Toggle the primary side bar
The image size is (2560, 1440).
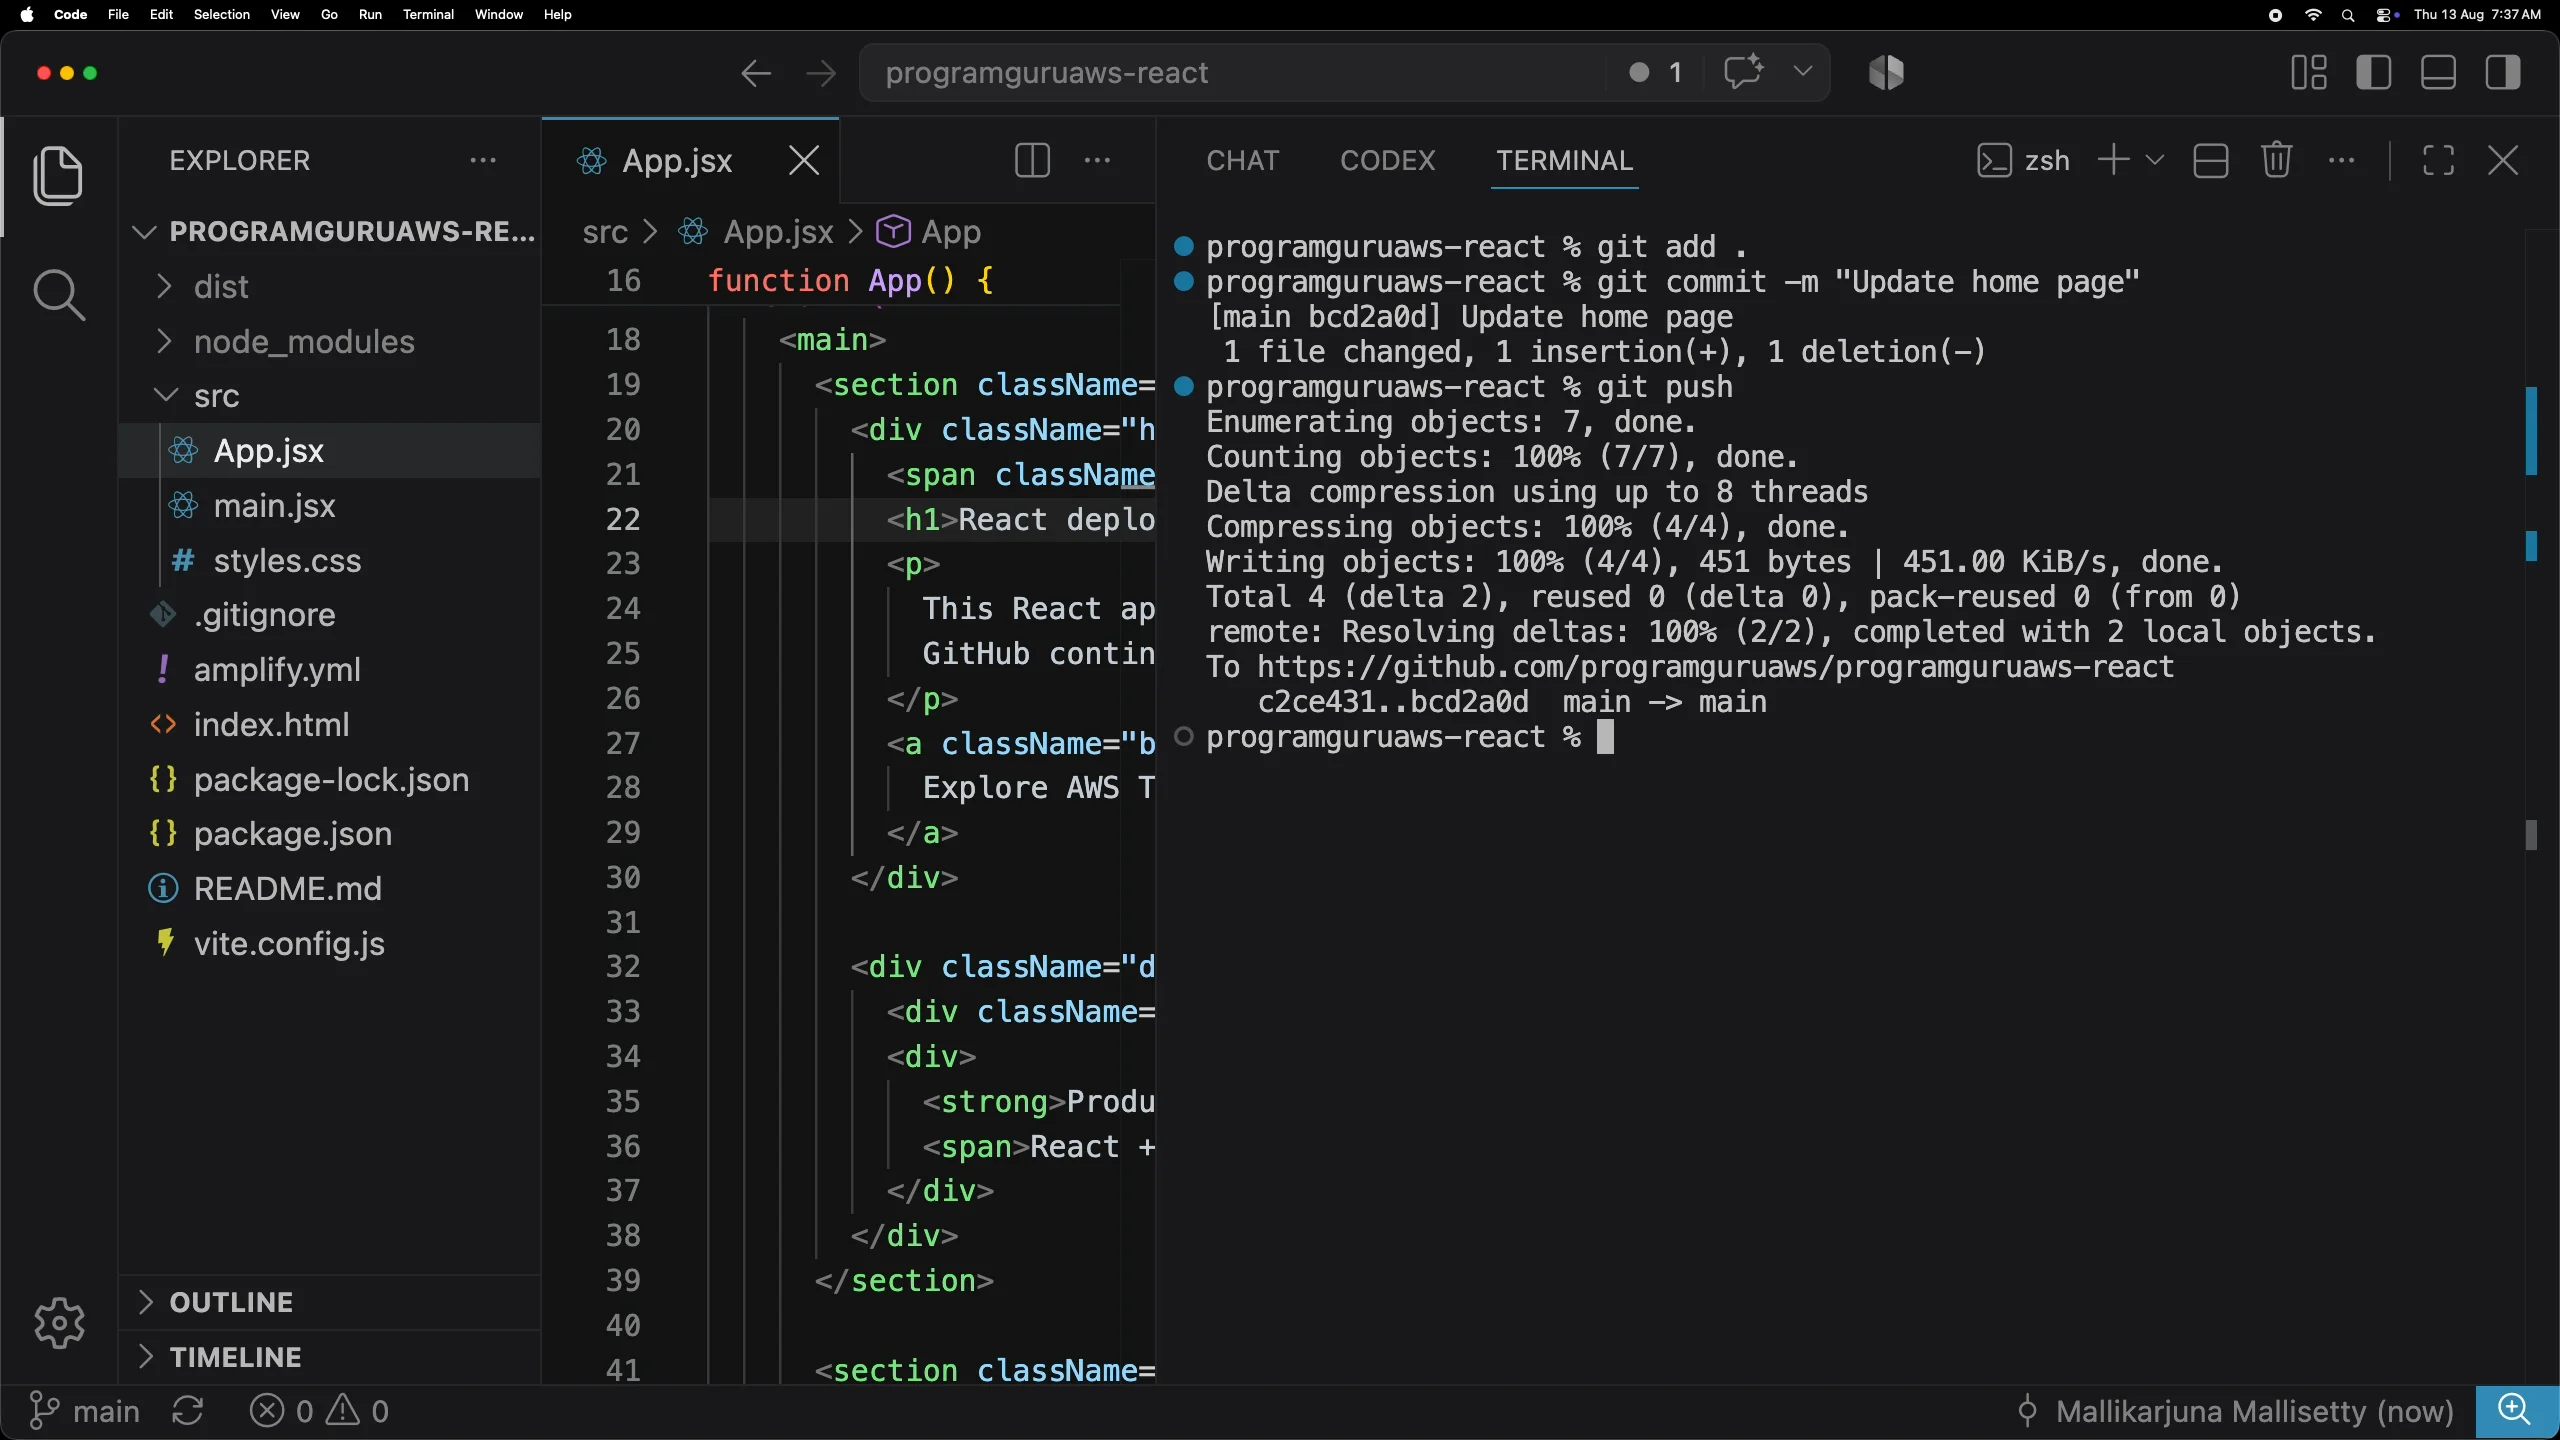point(2374,72)
